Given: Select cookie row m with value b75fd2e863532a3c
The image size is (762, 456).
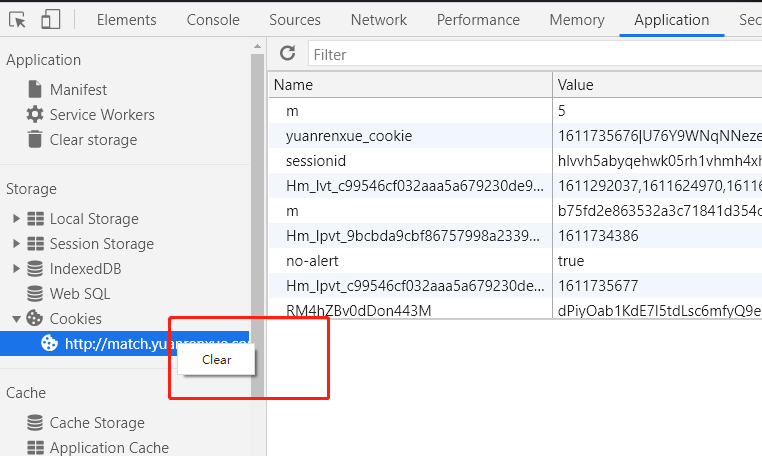Looking at the screenshot, I should [x=515, y=211].
